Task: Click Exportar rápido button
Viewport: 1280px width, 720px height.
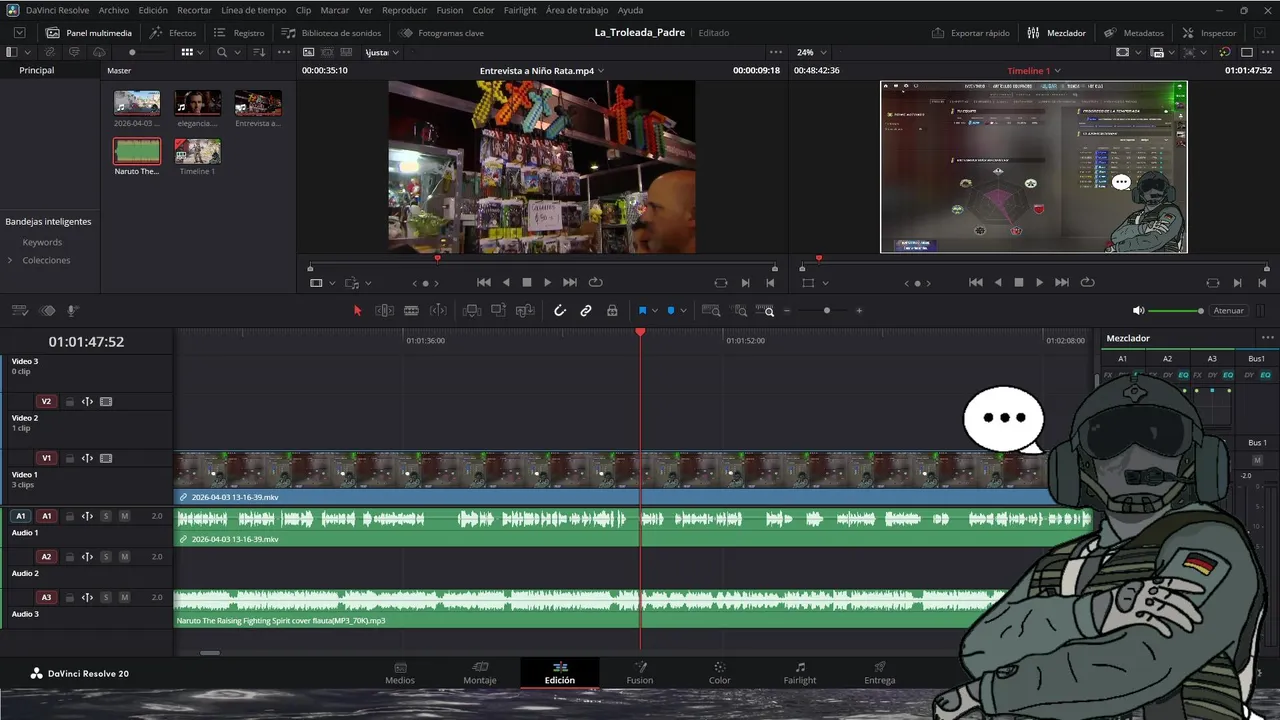Action: pos(970,33)
